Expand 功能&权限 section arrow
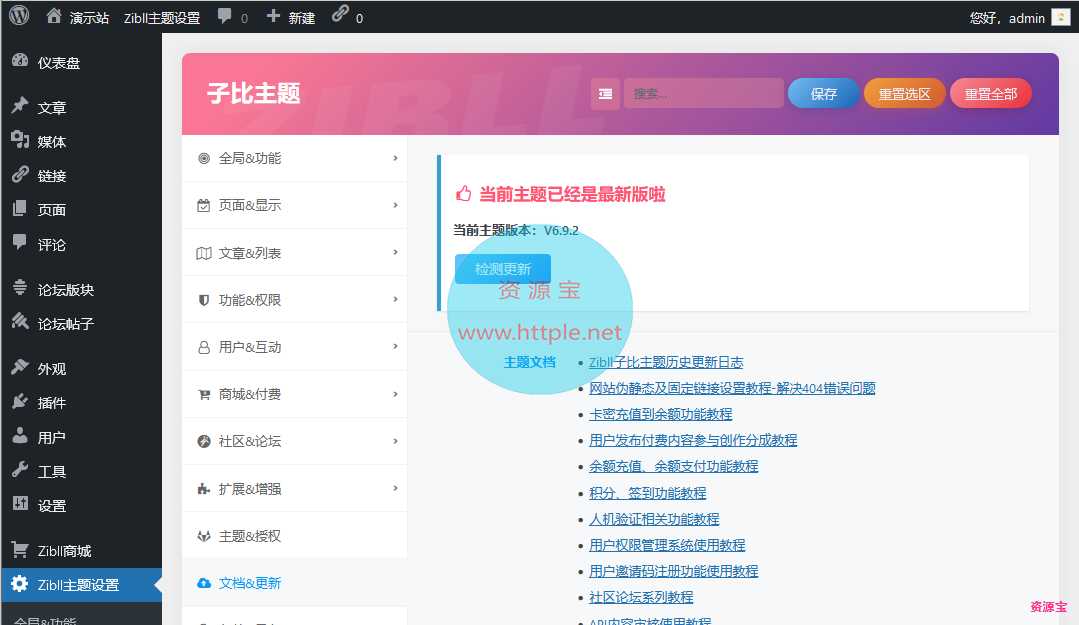The height and width of the screenshot is (625, 1079). [x=395, y=299]
